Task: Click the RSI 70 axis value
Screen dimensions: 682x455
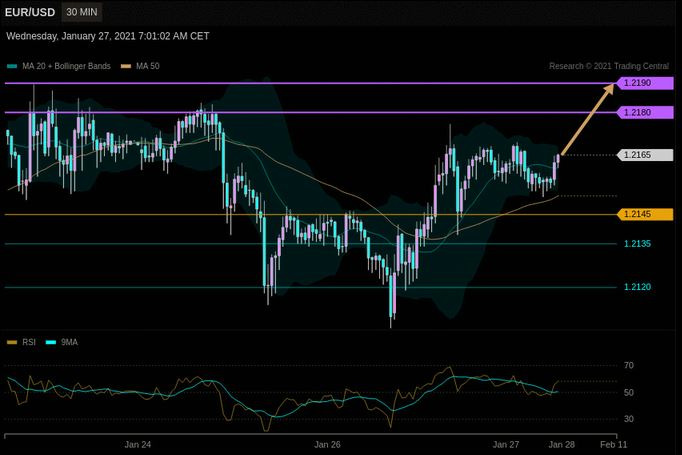Action: point(629,365)
